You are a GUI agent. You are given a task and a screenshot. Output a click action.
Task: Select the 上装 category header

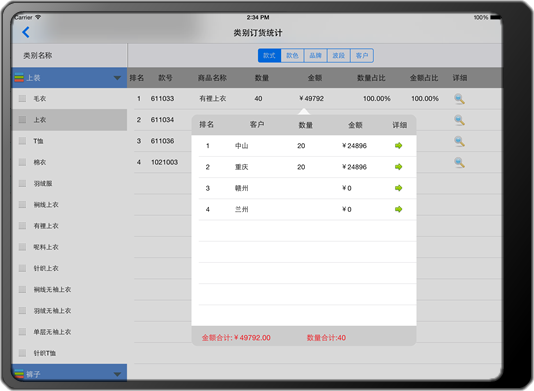[x=69, y=78]
